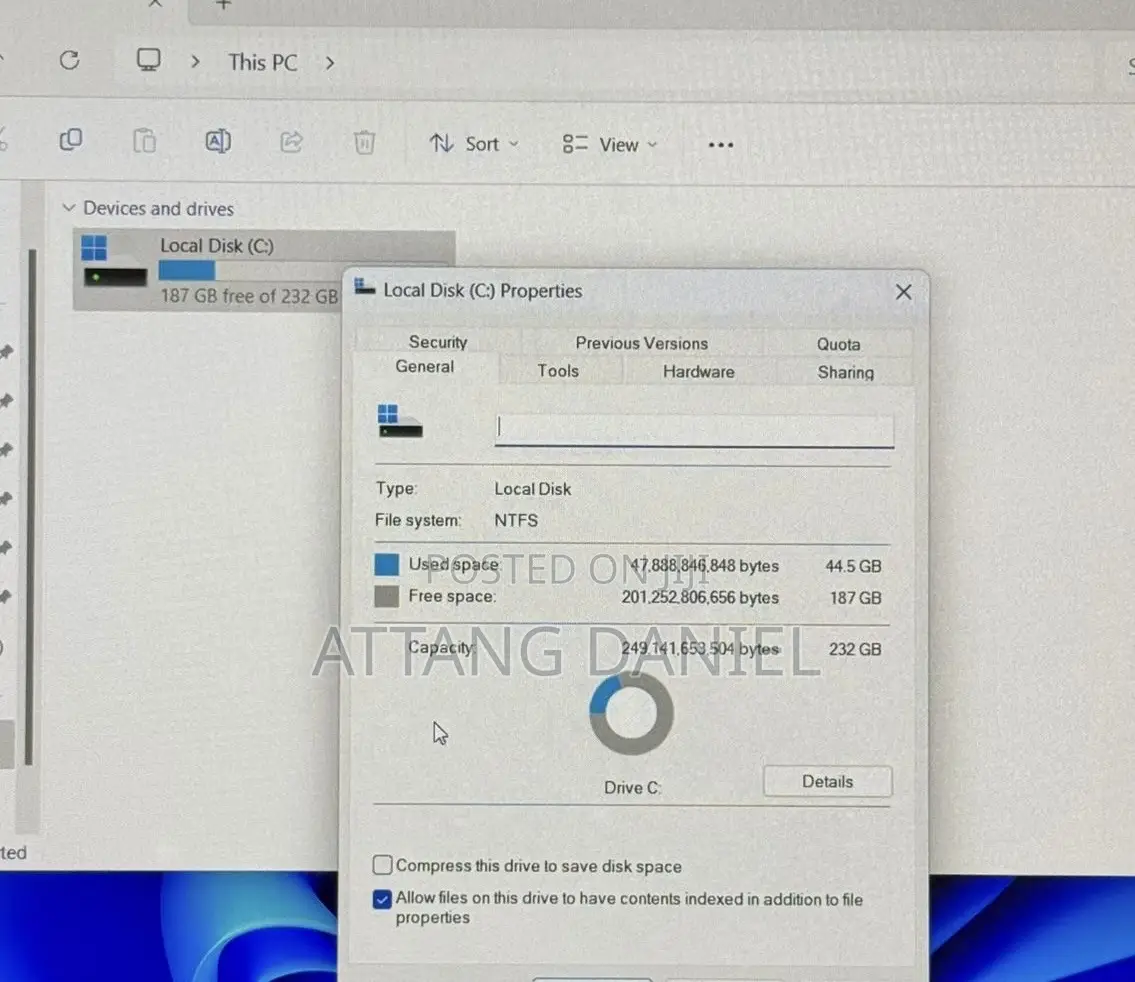1135x982 pixels.
Task: Uncheck Allow files to be indexed
Action: pyautogui.click(x=382, y=900)
